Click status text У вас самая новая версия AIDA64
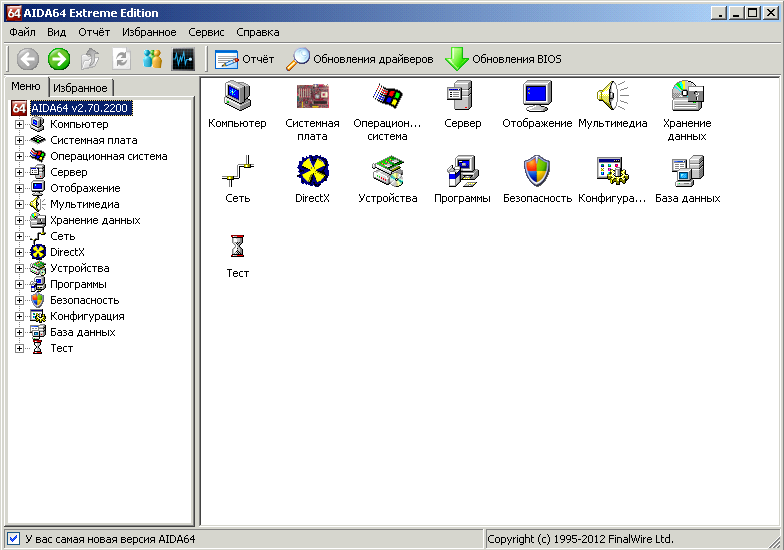Screen dimensions: 784x550 110,539
